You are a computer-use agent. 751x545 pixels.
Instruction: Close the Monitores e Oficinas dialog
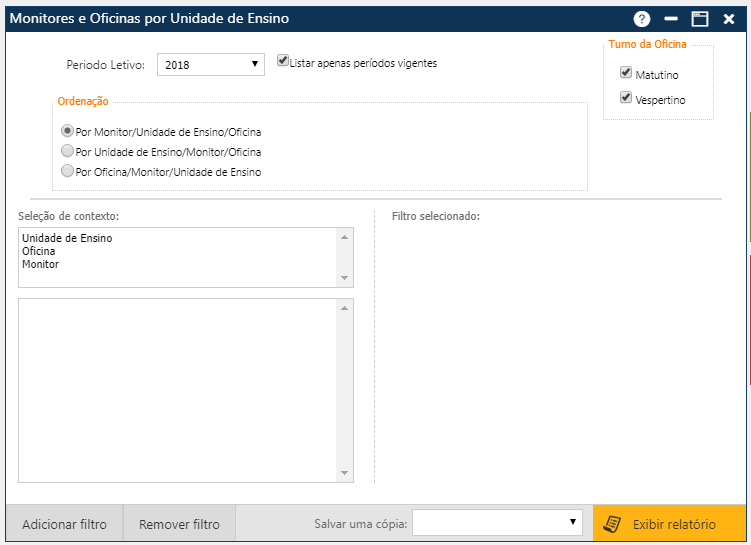point(729,19)
